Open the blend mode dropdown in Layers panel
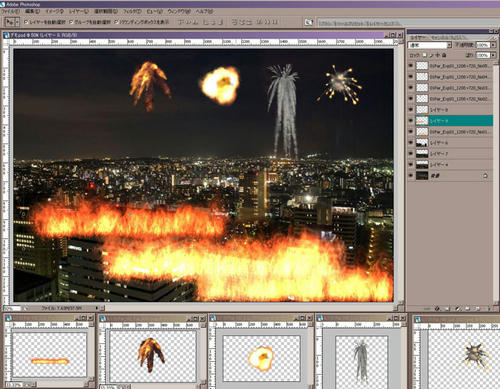This screenshot has height=389, width=500. coord(430,45)
